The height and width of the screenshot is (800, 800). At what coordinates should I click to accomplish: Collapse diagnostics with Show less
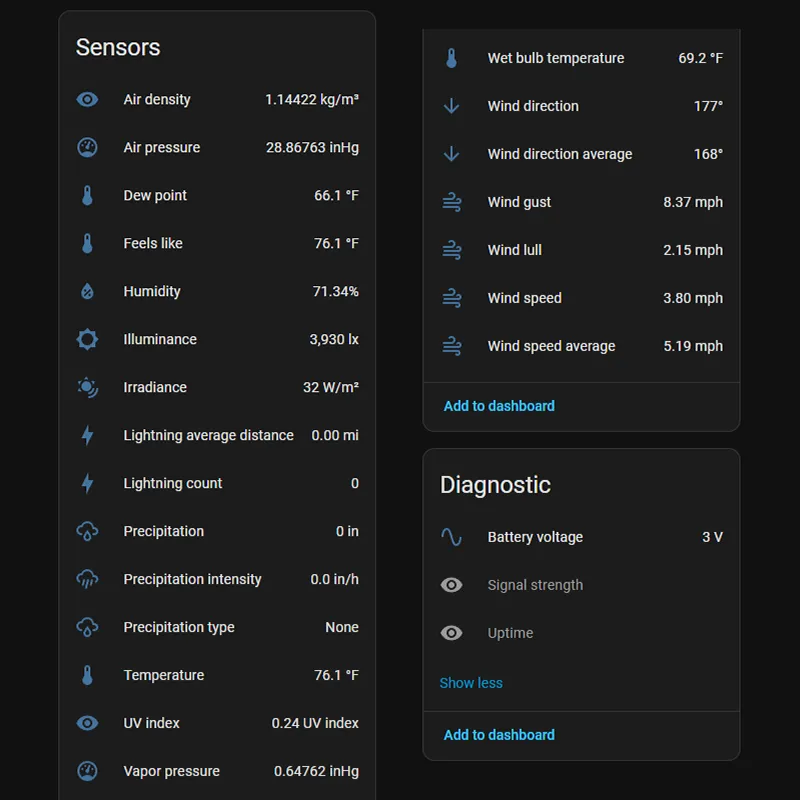(x=471, y=683)
